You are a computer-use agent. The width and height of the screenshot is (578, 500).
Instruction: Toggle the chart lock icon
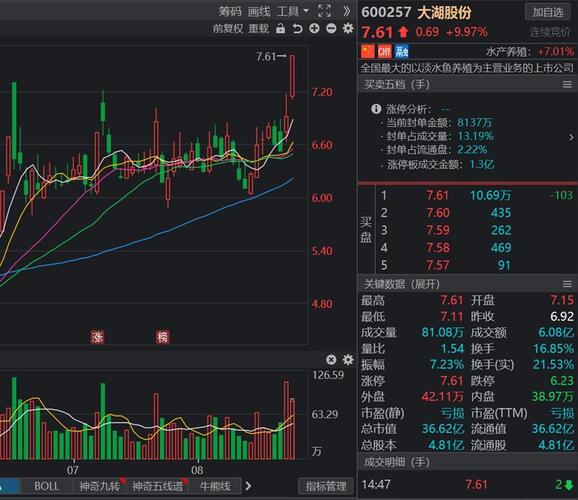[x=281, y=28]
